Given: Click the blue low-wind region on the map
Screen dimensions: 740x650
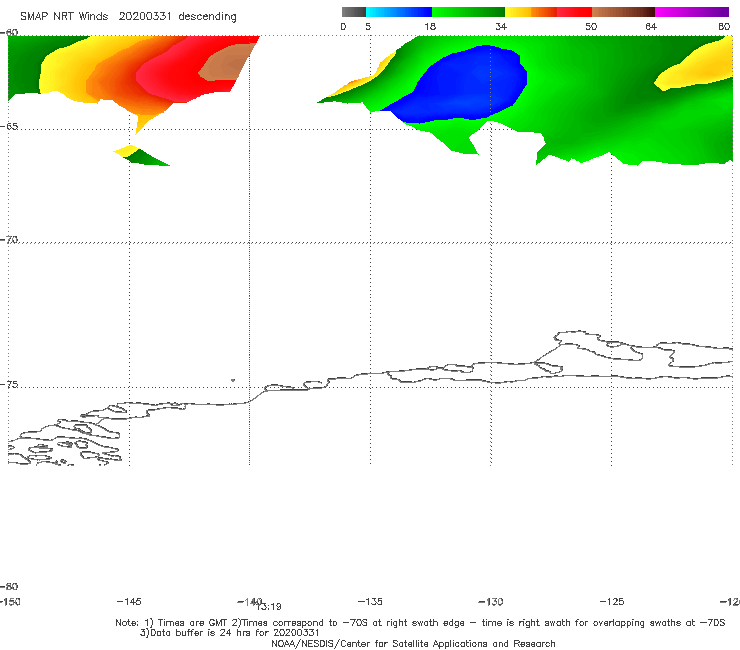Looking at the screenshot, I should pyautogui.click(x=465, y=85).
